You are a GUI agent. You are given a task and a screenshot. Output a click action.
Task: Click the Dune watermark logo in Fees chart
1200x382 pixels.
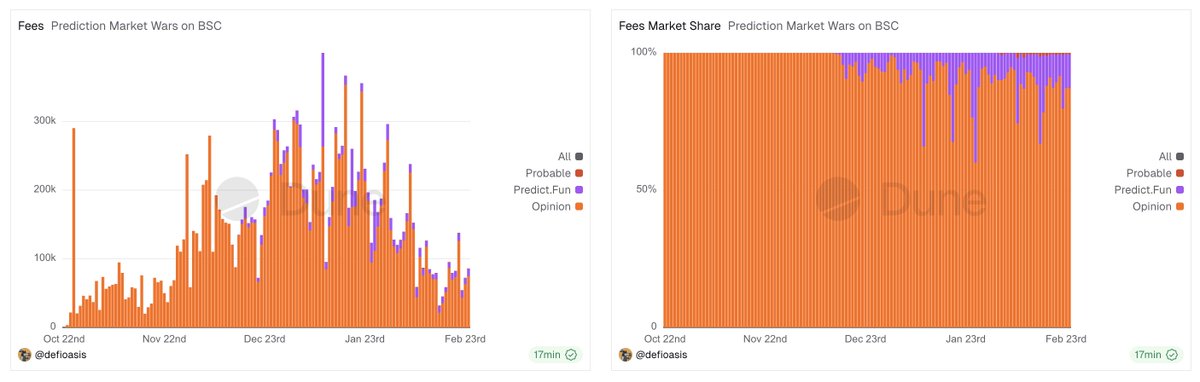(x=237, y=198)
